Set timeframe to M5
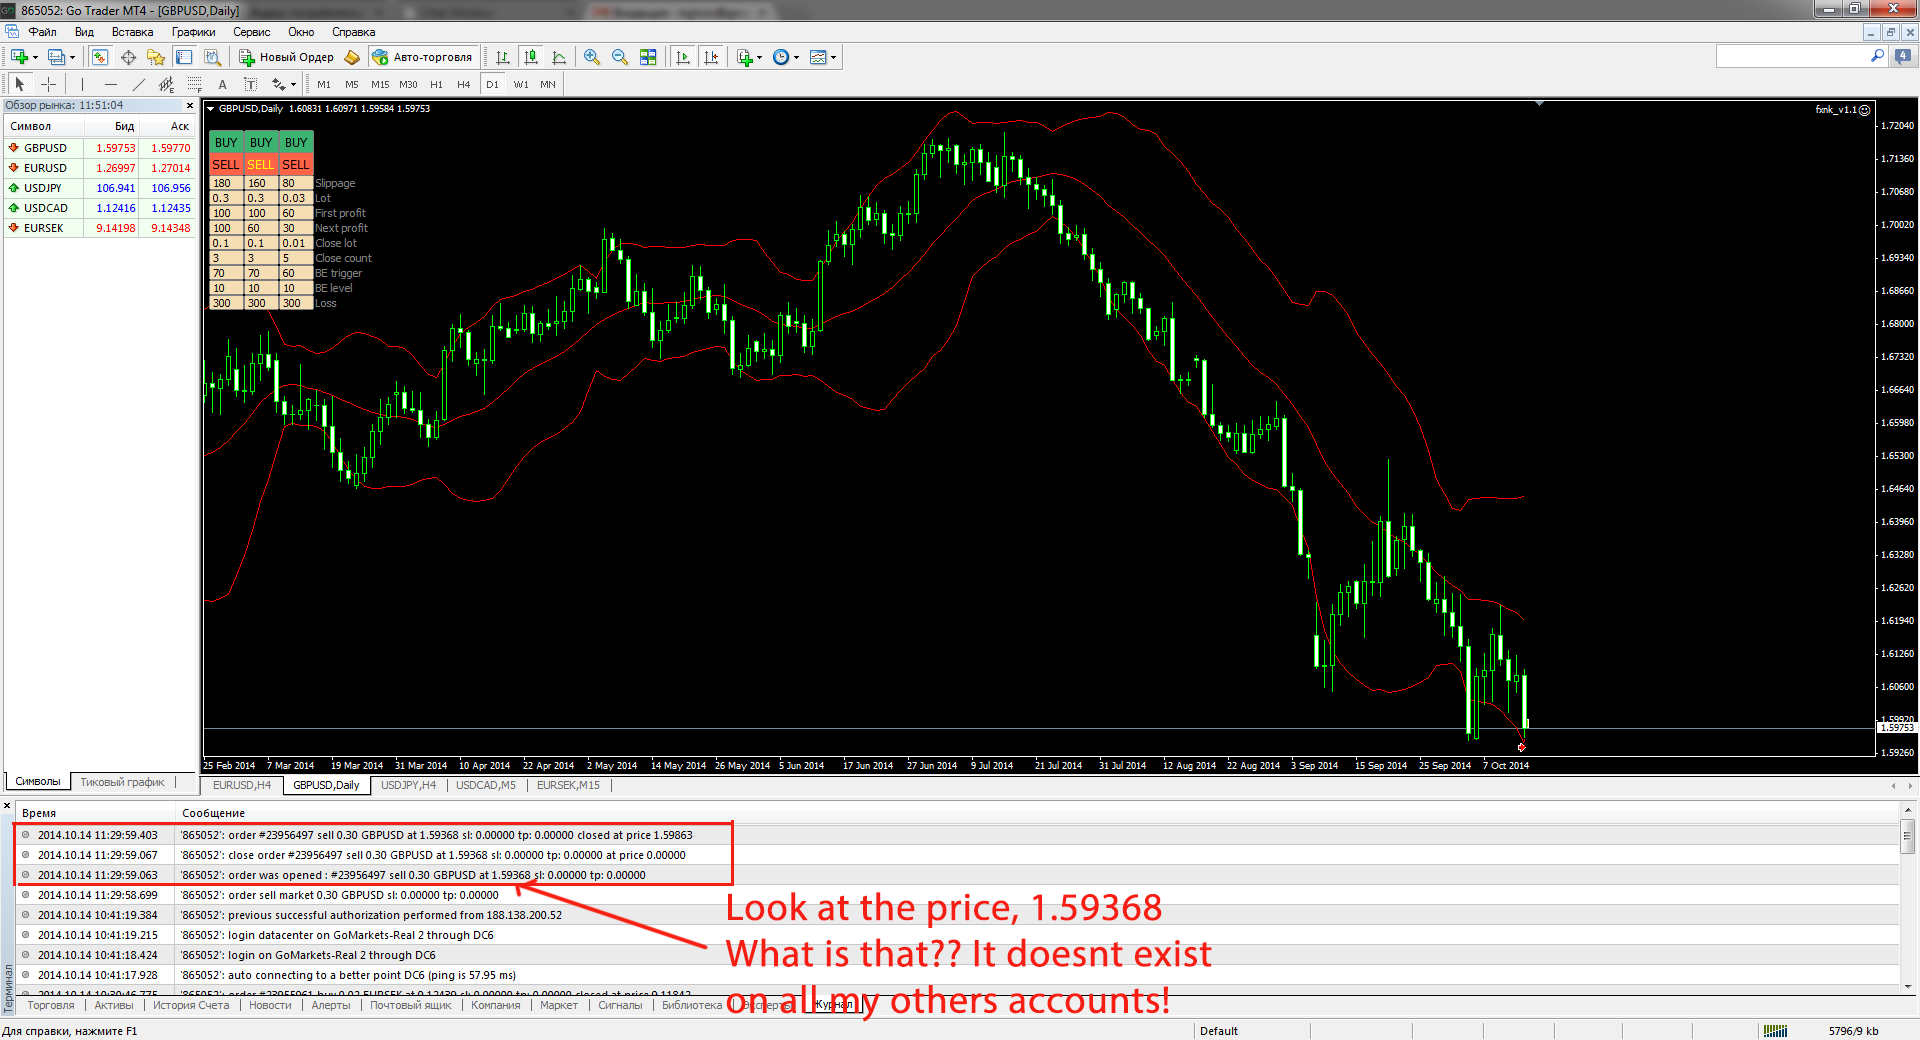1920x1040 pixels. (352, 84)
